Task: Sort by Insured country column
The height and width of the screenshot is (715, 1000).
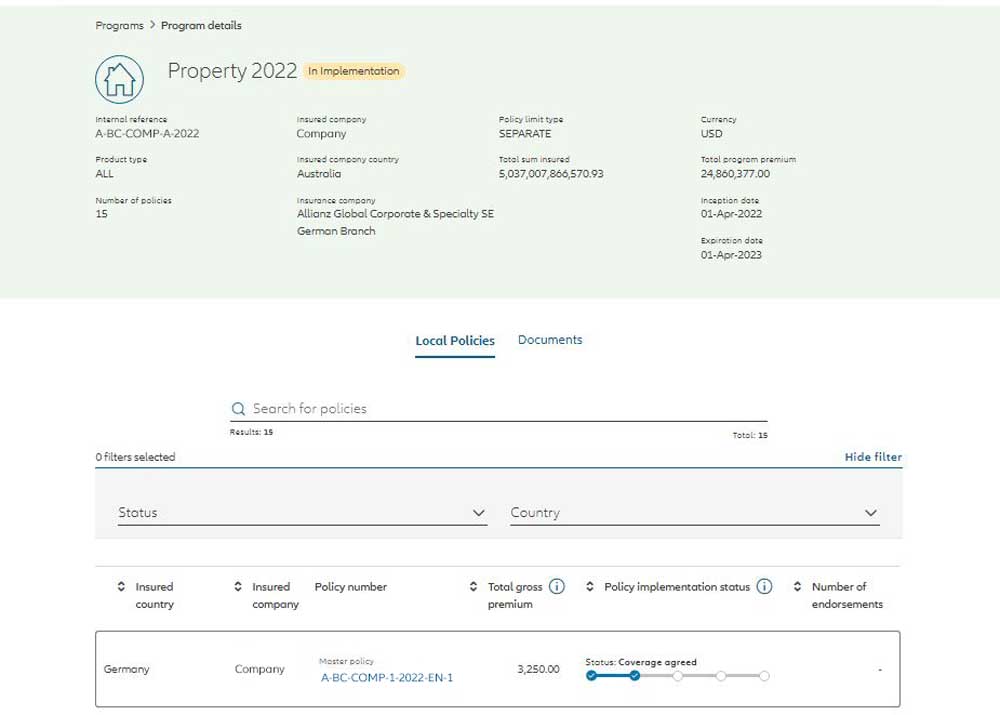Action: pyautogui.click(x=121, y=586)
